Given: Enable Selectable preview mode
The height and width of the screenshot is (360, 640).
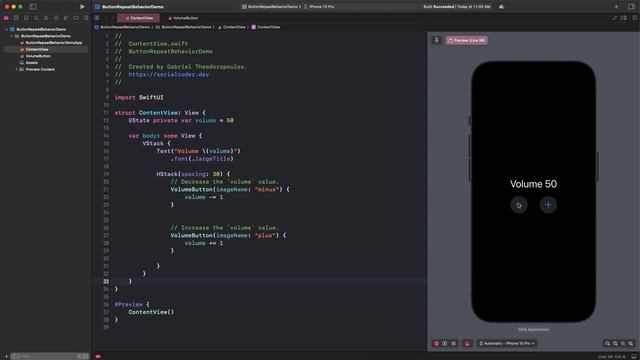Looking at the screenshot, I should tap(445, 343).
